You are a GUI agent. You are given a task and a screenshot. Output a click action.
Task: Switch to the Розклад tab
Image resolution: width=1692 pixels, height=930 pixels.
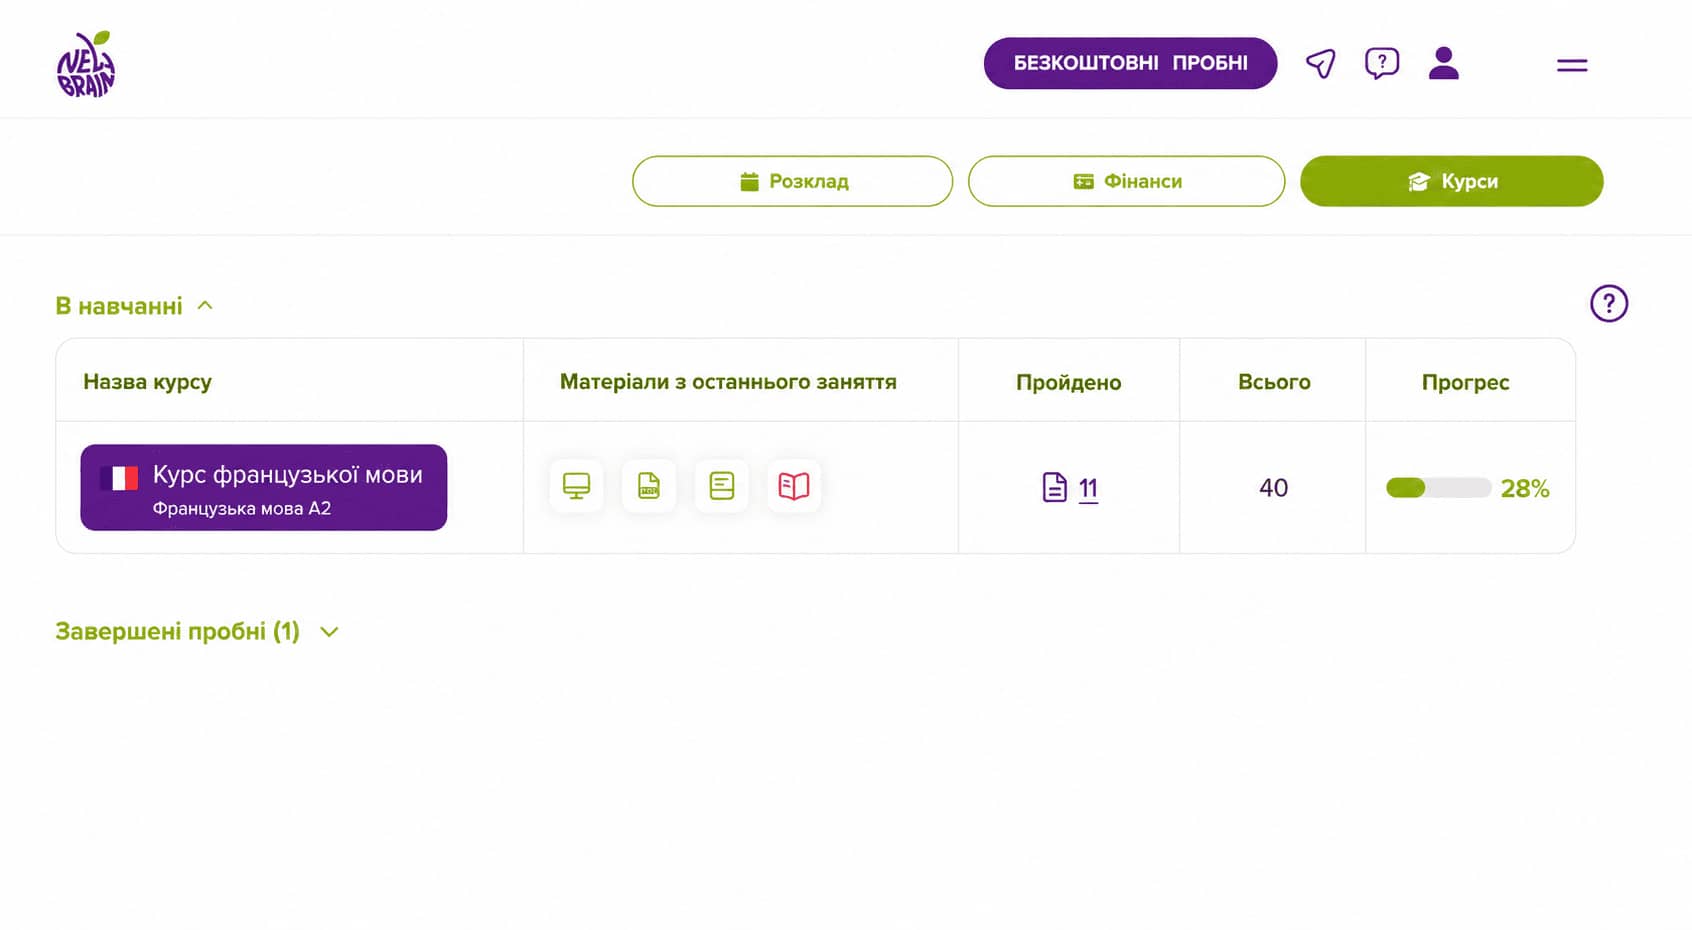coord(792,181)
